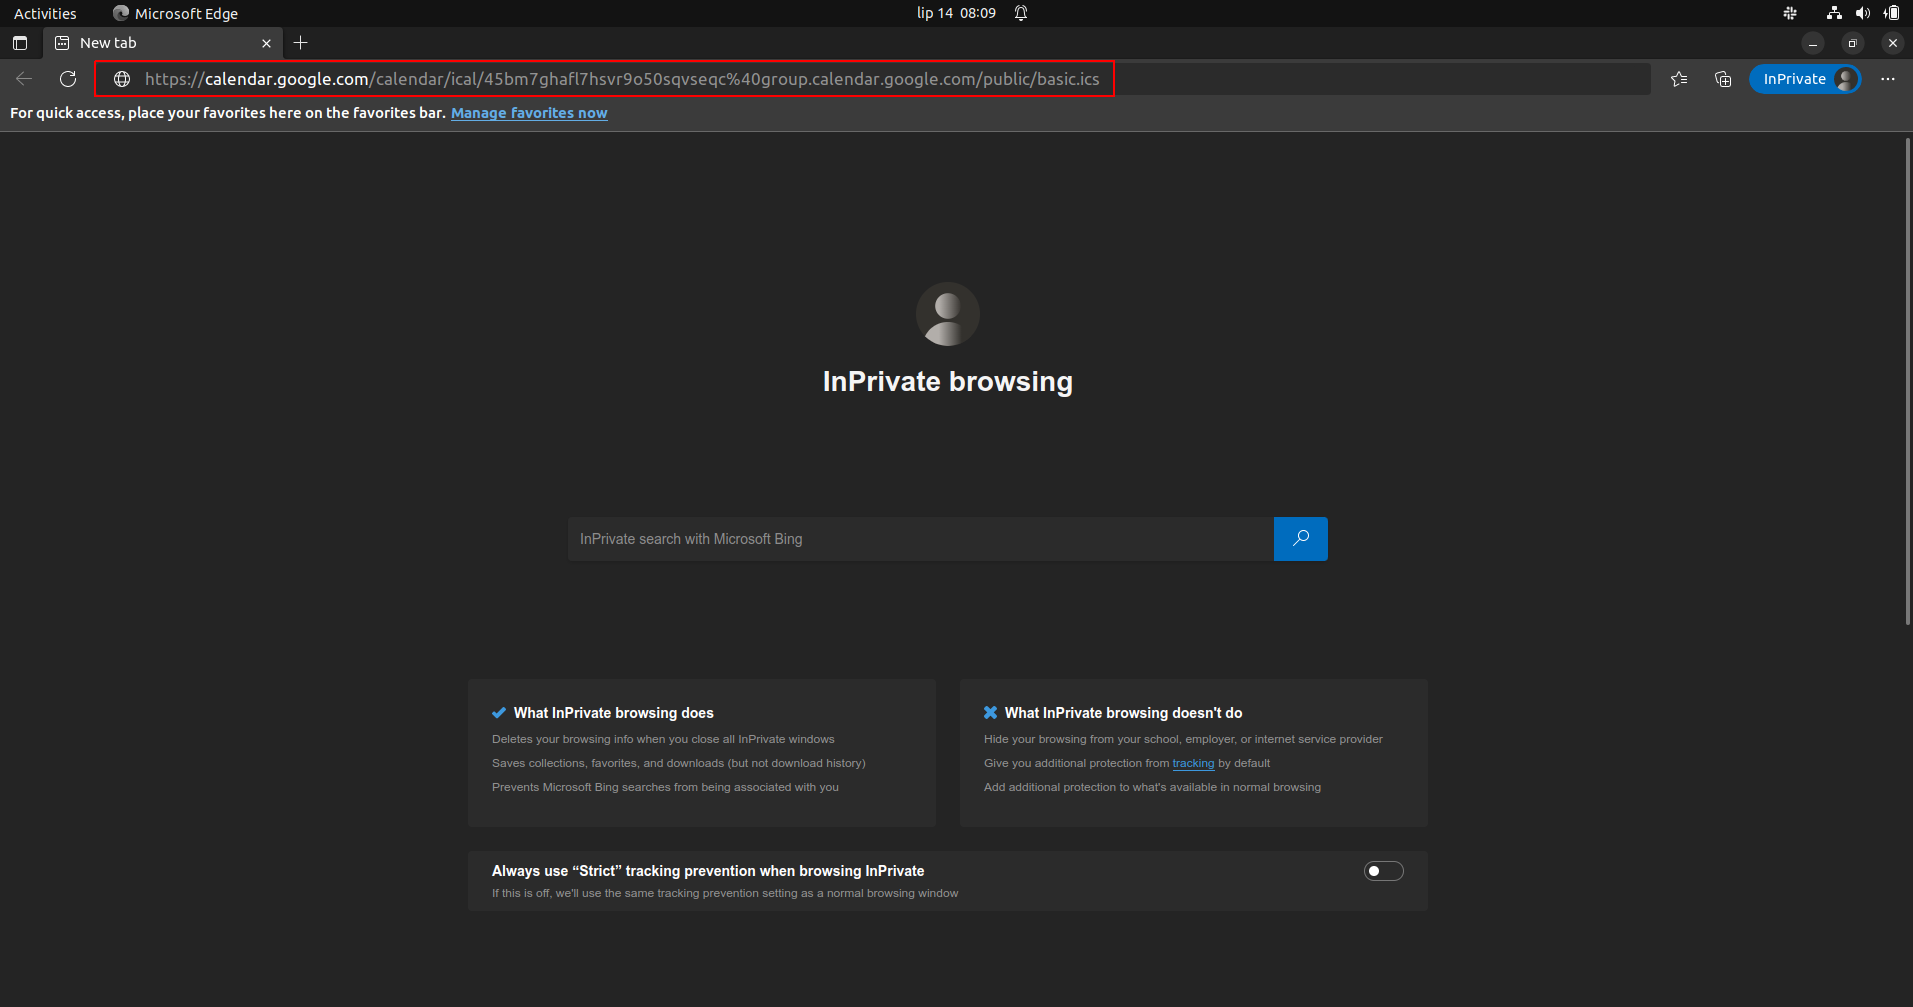Click the Refresh page icon
1913x1007 pixels.
point(68,79)
